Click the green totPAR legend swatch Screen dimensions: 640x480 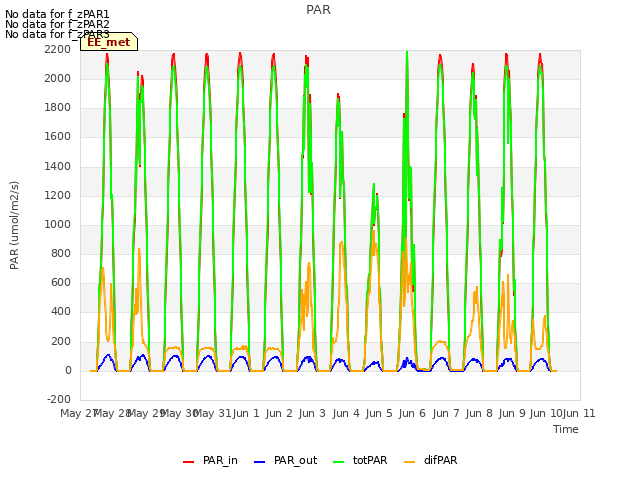point(339,462)
